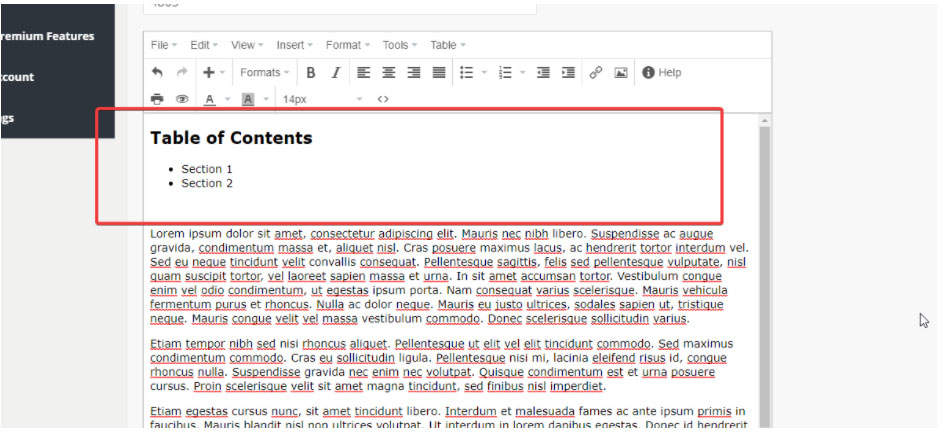Viewport: 947px width, 436px height.
Task: Insert or edit a link
Action: coord(595,72)
